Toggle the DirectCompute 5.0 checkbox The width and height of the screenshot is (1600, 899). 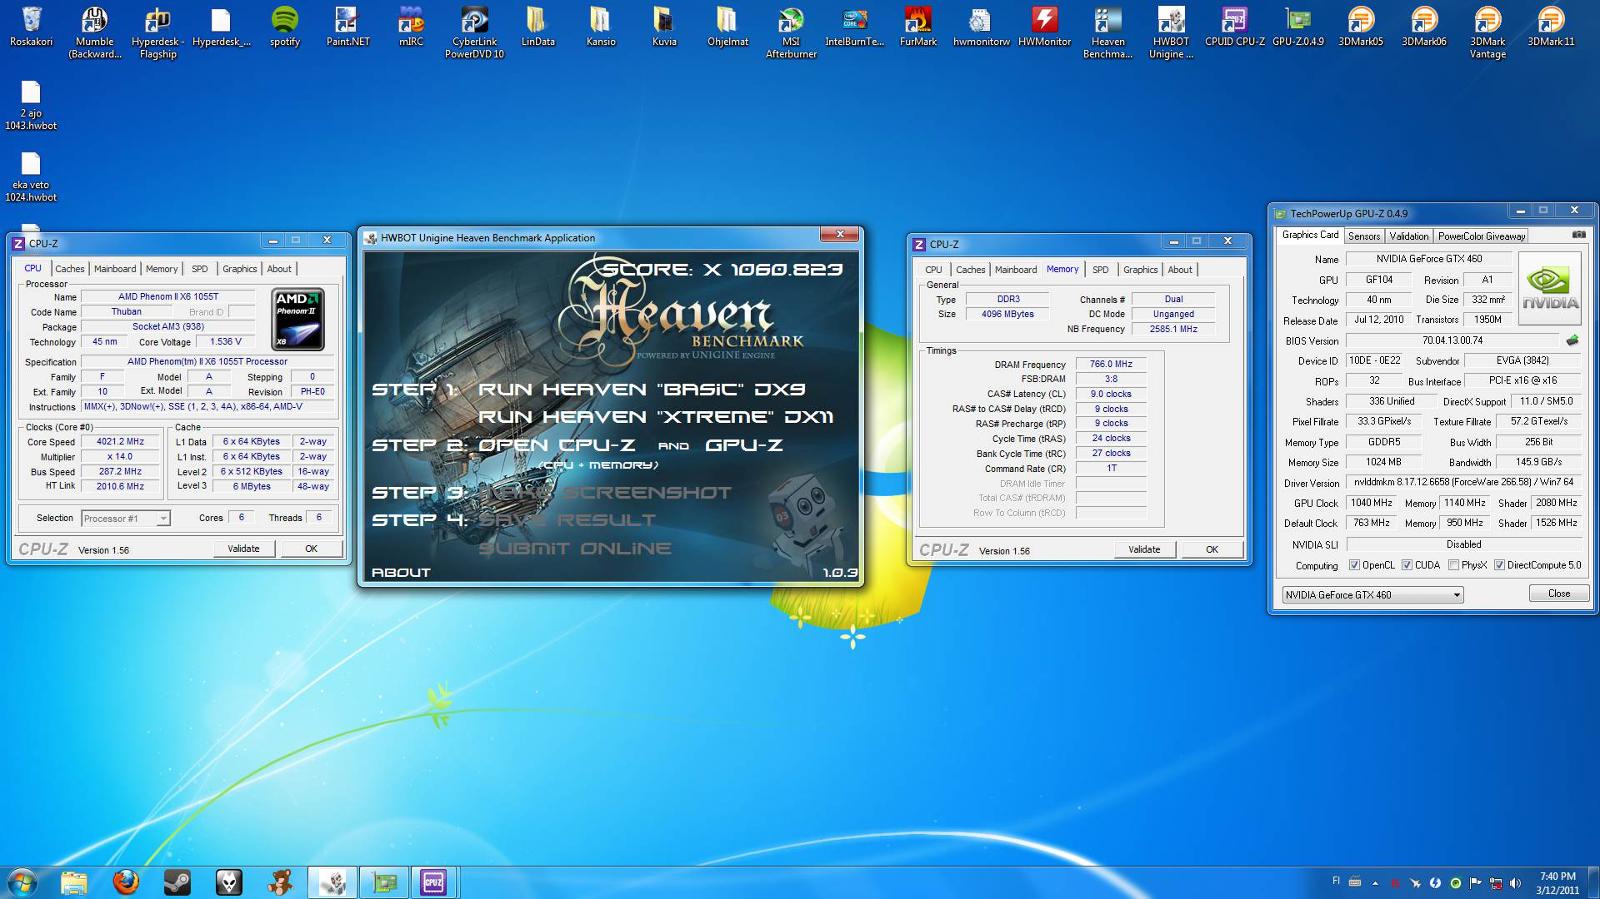click(x=1499, y=565)
